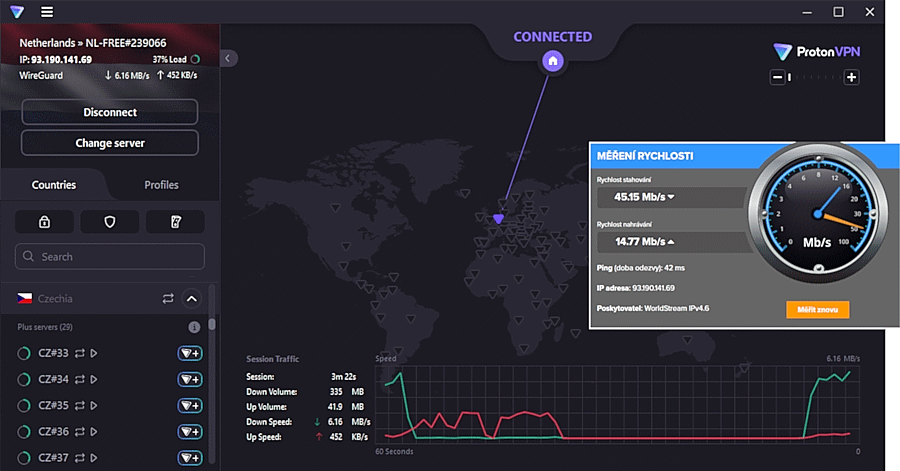Open the hamburger menu
Image resolution: width=900 pixels, height=471 pixels.
pyautogui.click(x=47, y=12)
